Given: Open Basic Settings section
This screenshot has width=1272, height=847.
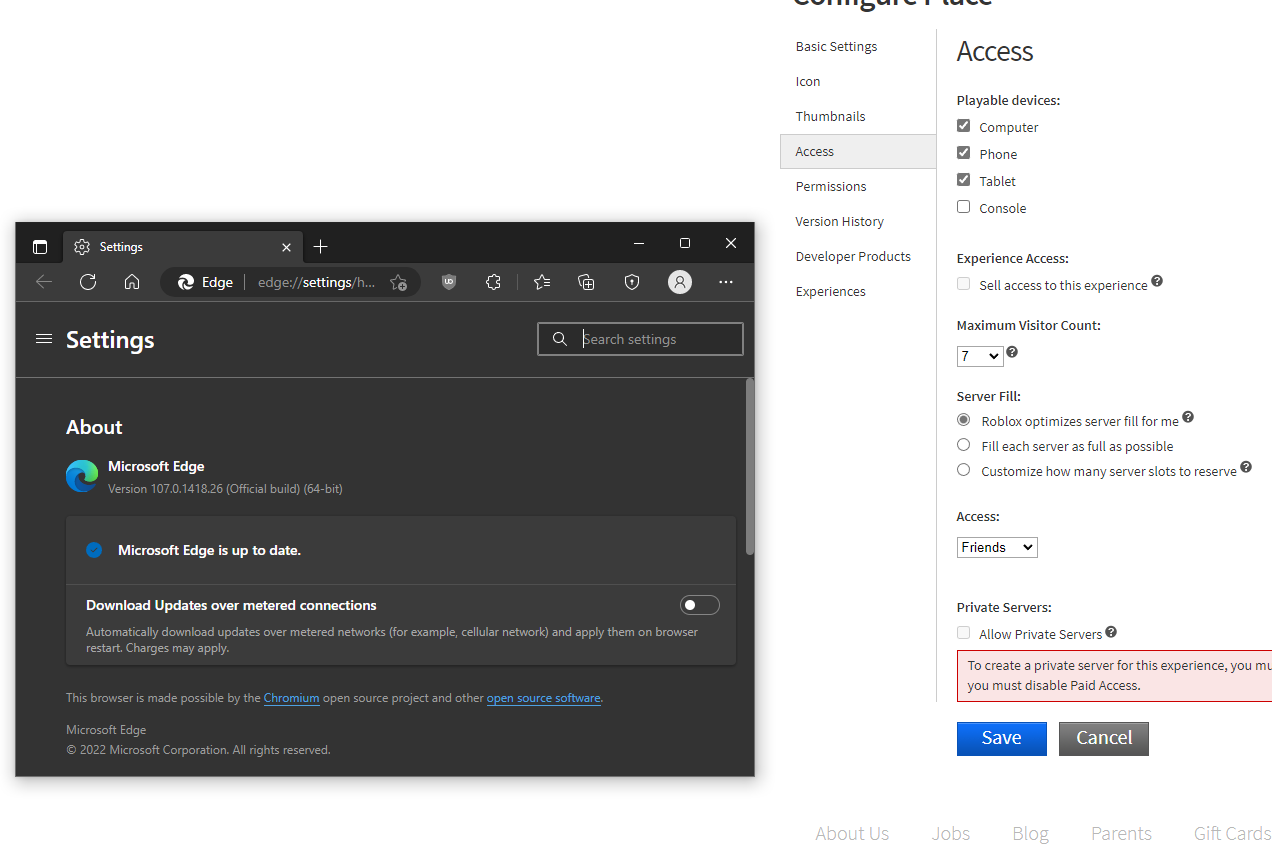Looking at the screenshot, I should 836,46.
